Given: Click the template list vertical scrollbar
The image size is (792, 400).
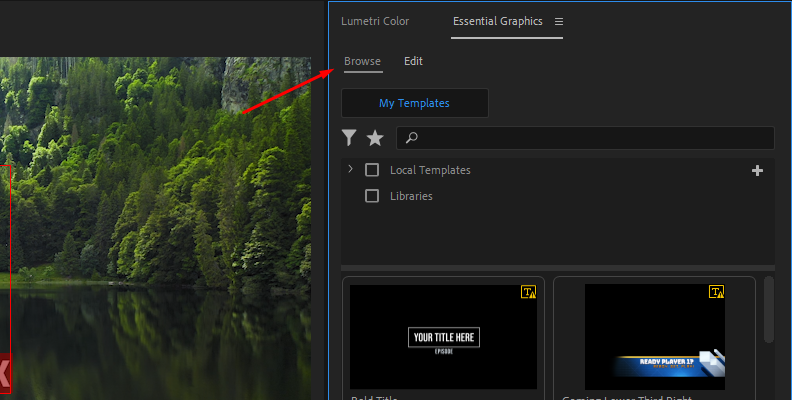Looking at the screenshot, I should (768, 310).
